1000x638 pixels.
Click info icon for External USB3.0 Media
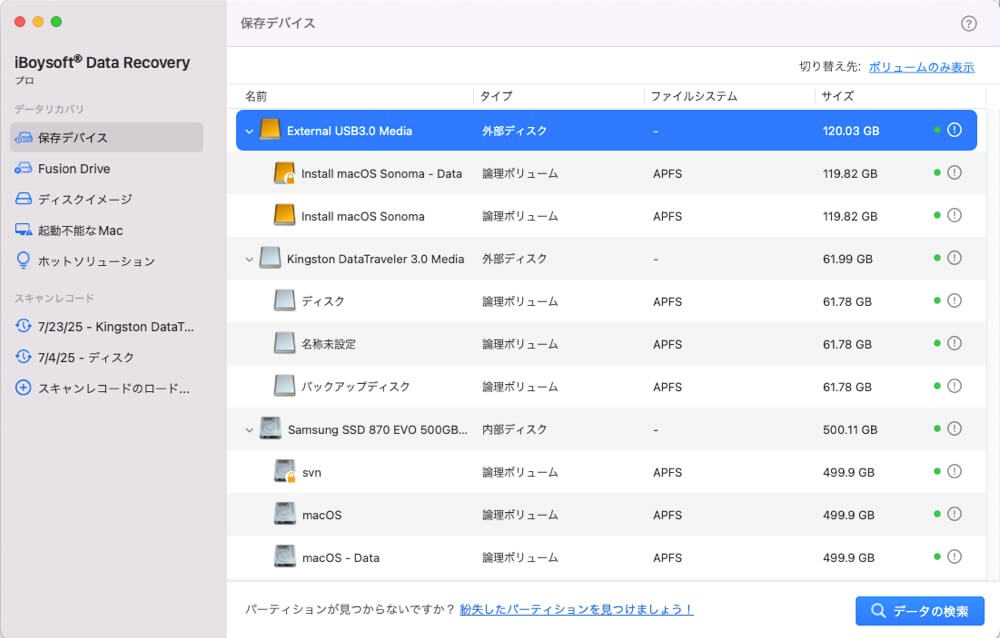(x=954, y=130)
